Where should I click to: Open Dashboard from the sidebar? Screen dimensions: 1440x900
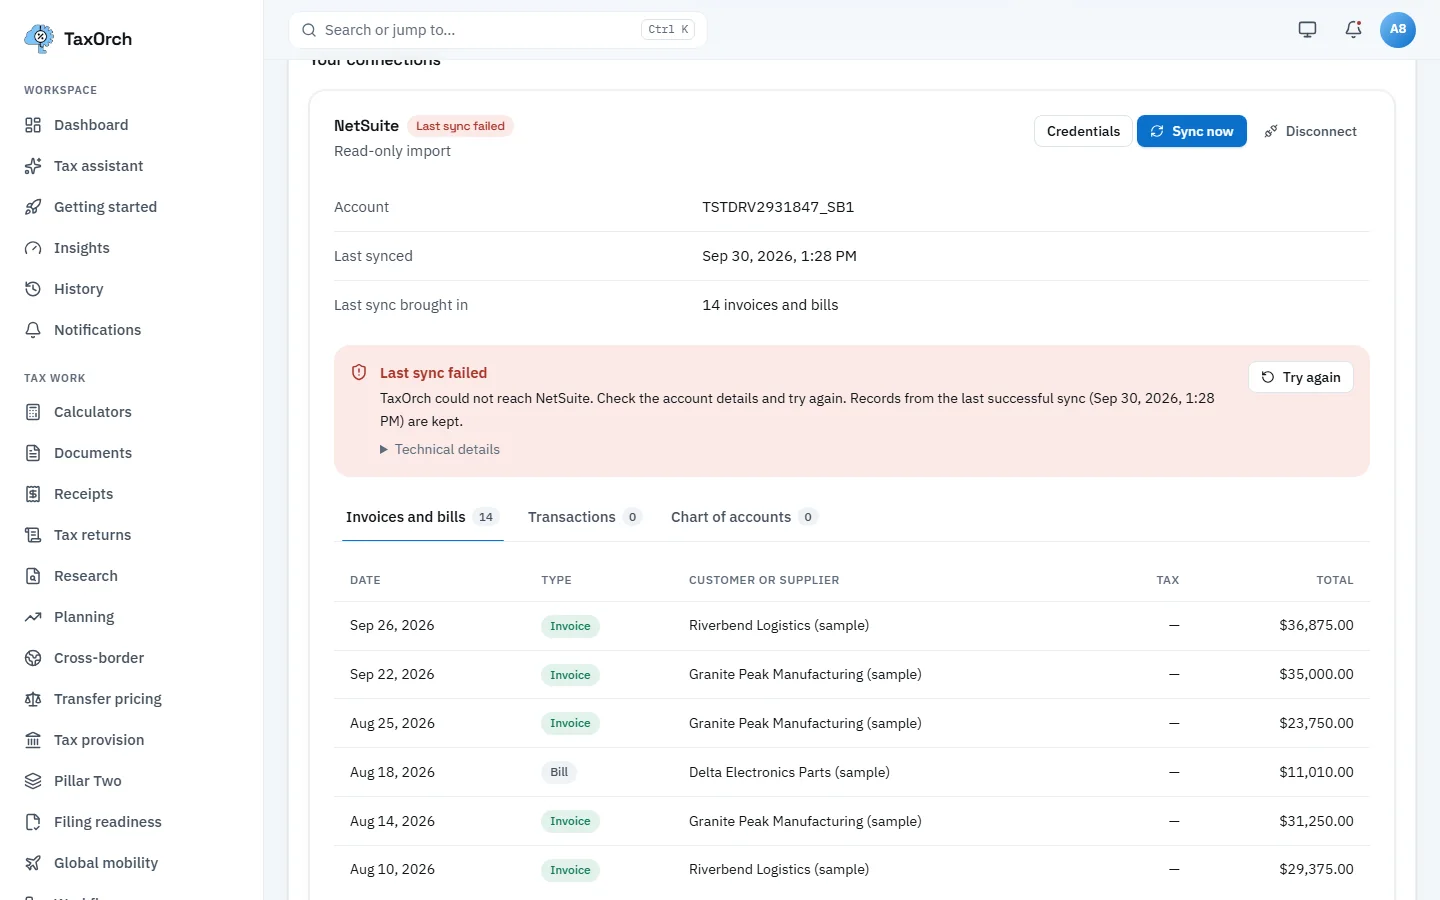click(x=91, y=125)
